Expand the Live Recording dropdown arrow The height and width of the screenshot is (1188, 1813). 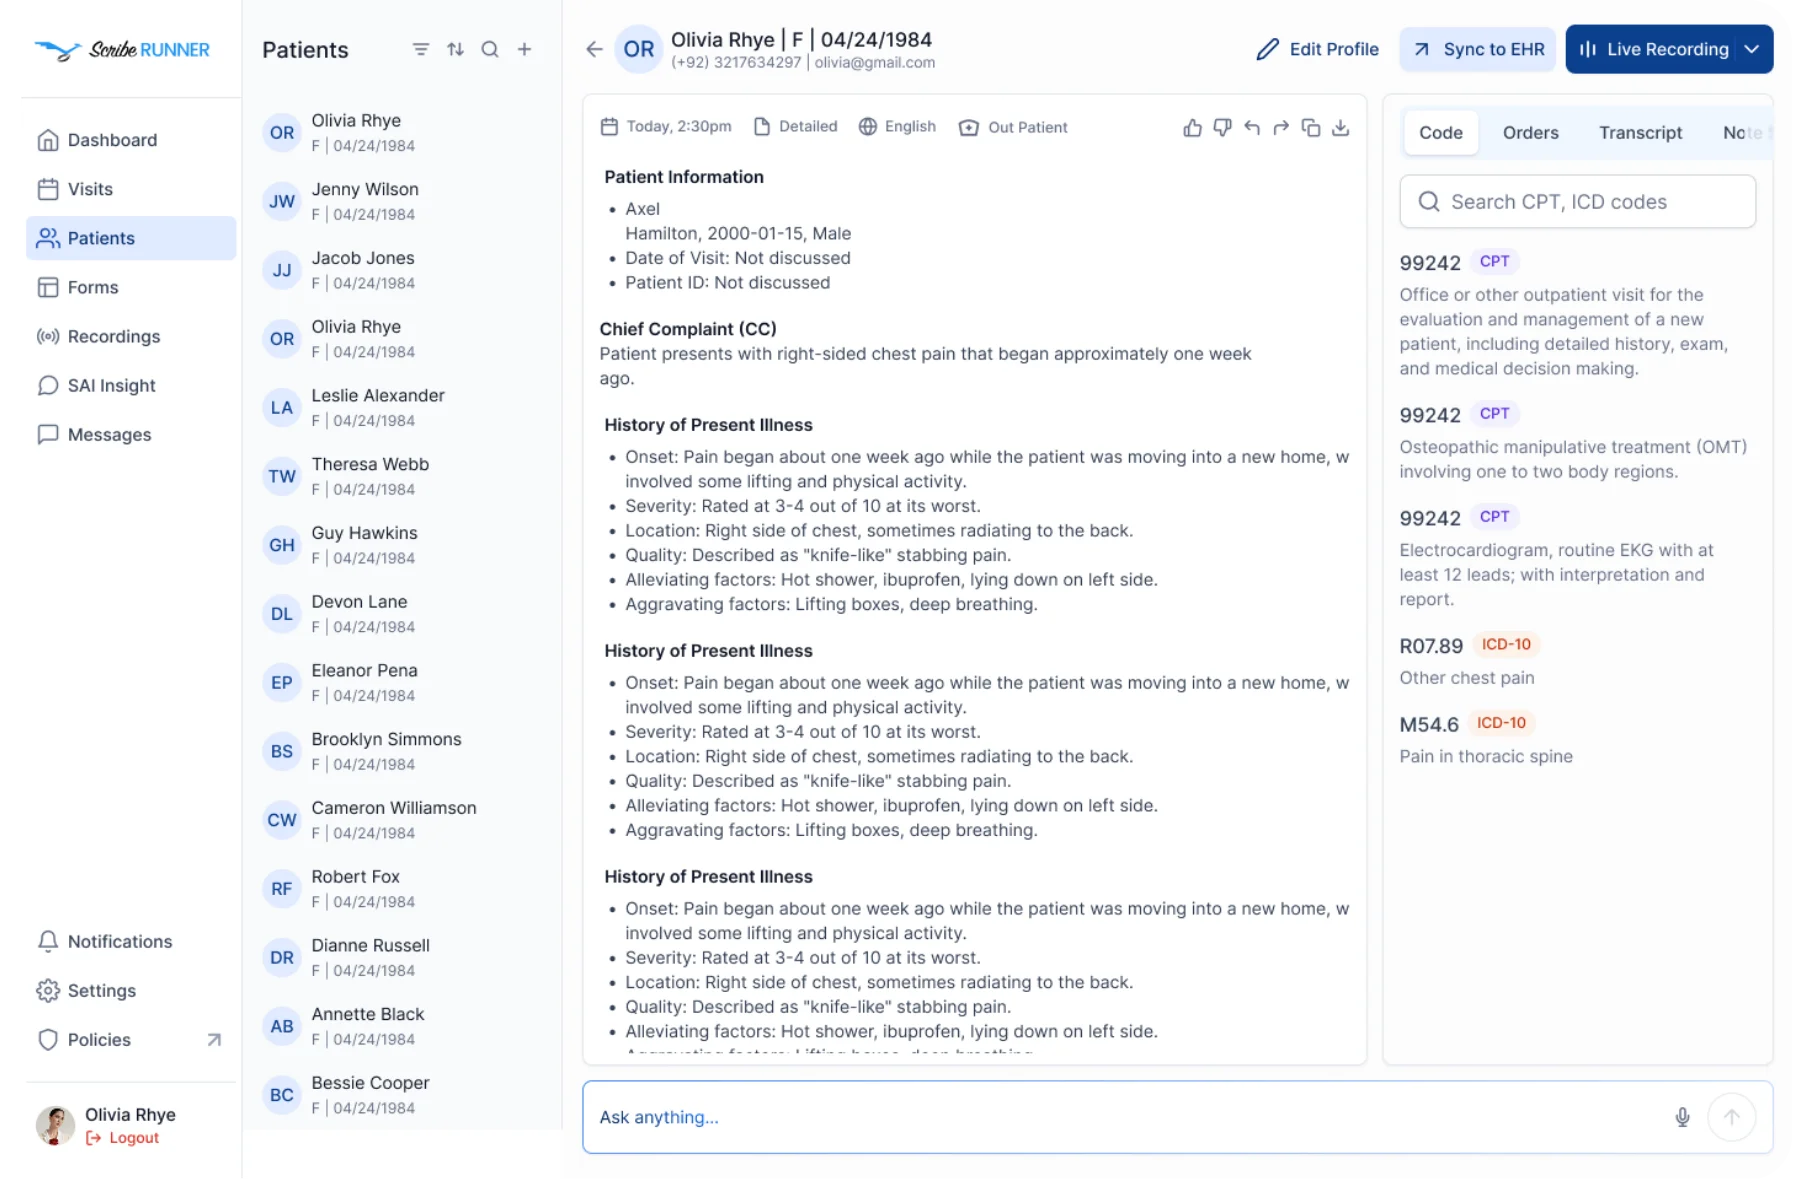click(1751, 50)
